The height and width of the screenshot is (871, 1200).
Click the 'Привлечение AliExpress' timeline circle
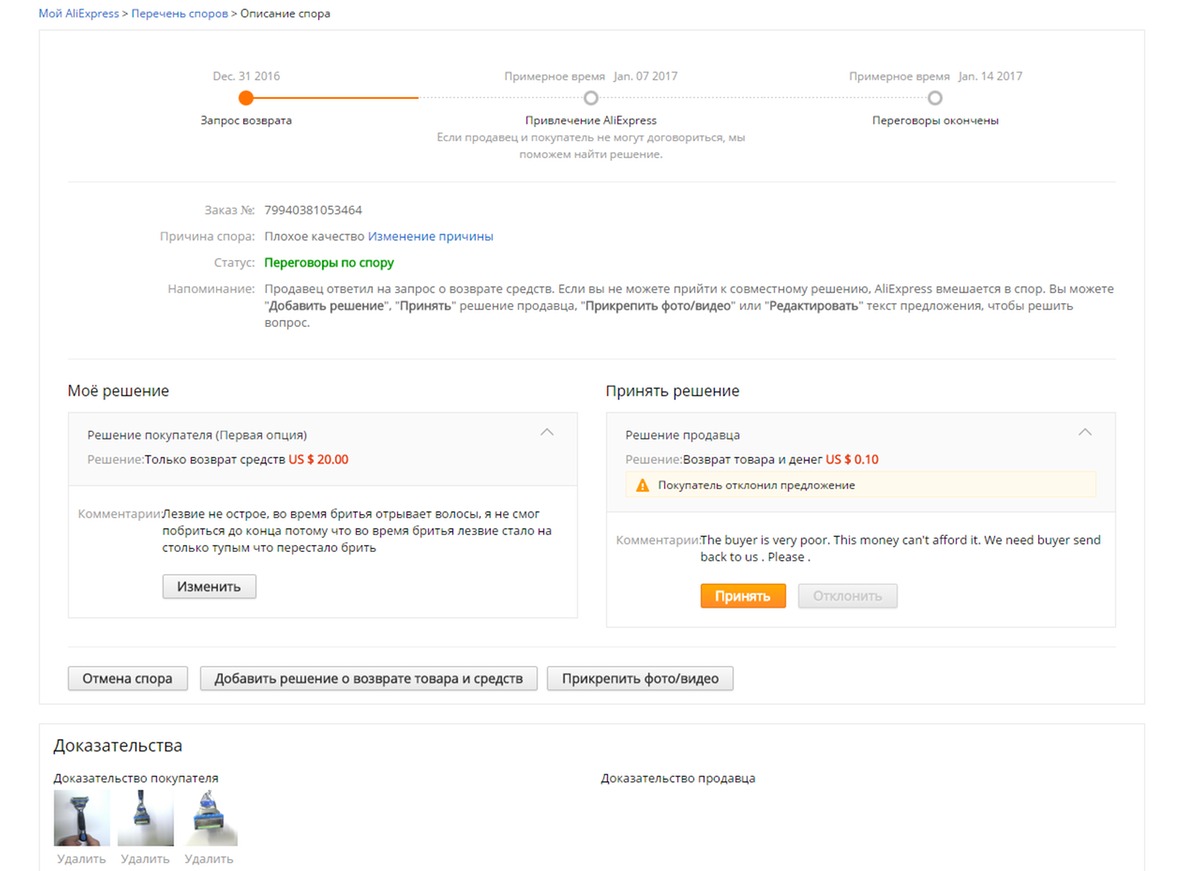591,98
